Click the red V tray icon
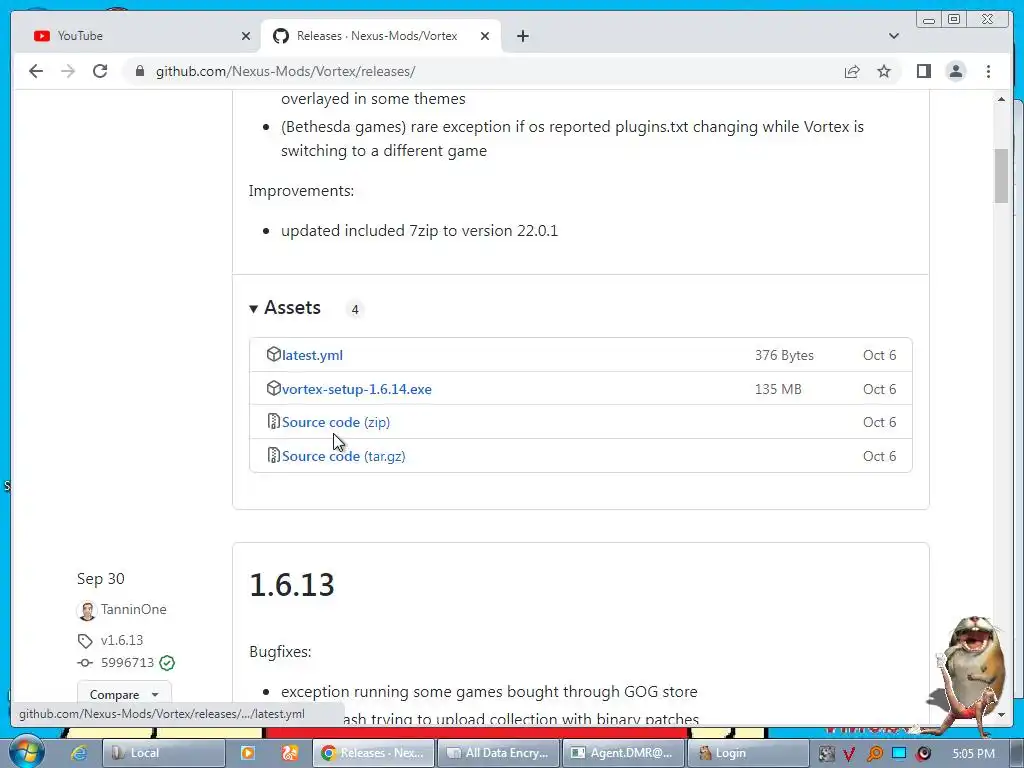Viewport: 1024px width, 768px height. [849, 754]
